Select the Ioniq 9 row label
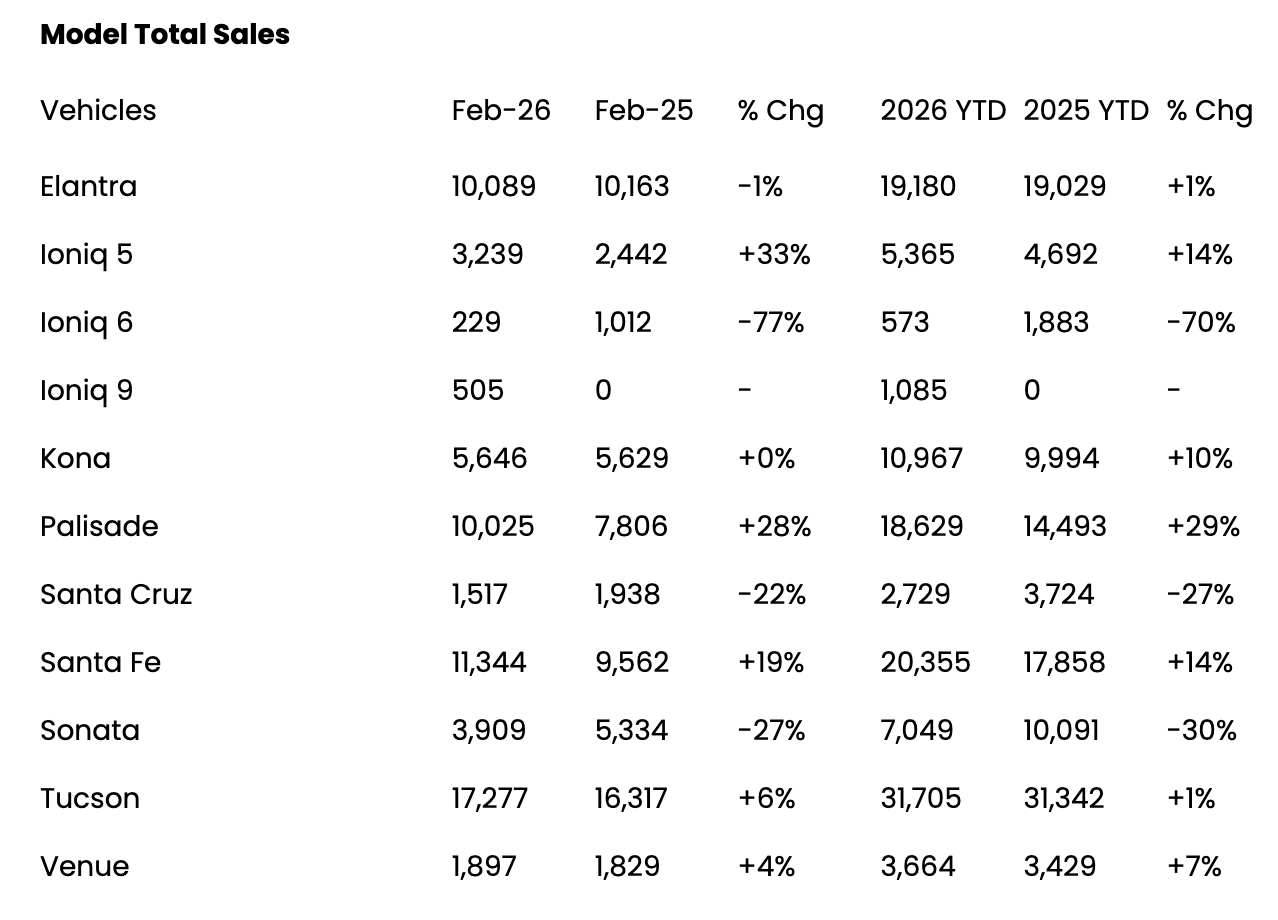Image resolution: width=1278 pixels, height=920 pixels. 86,391
